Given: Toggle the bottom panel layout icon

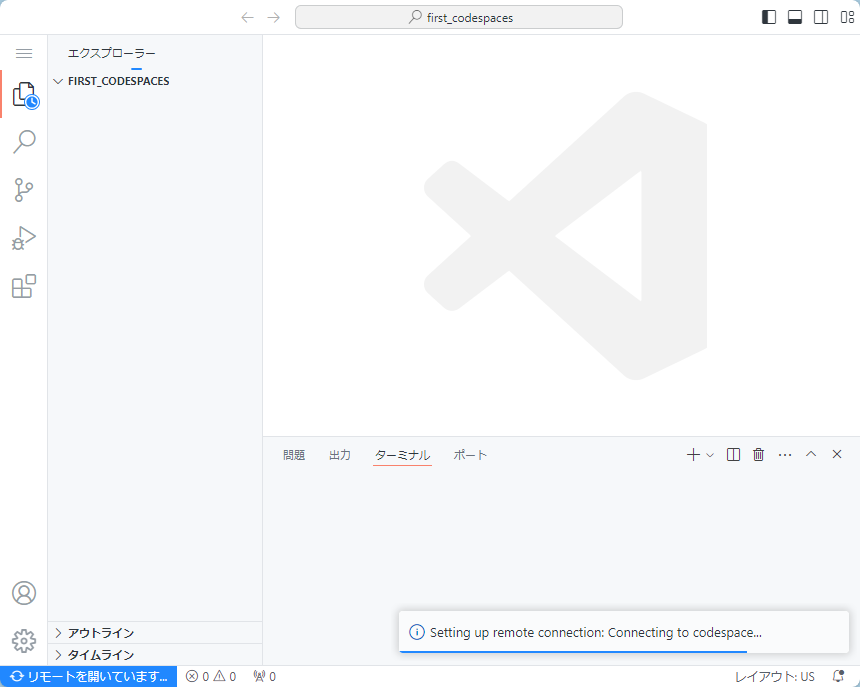Looking at the screenshot, I should (795, 17).
